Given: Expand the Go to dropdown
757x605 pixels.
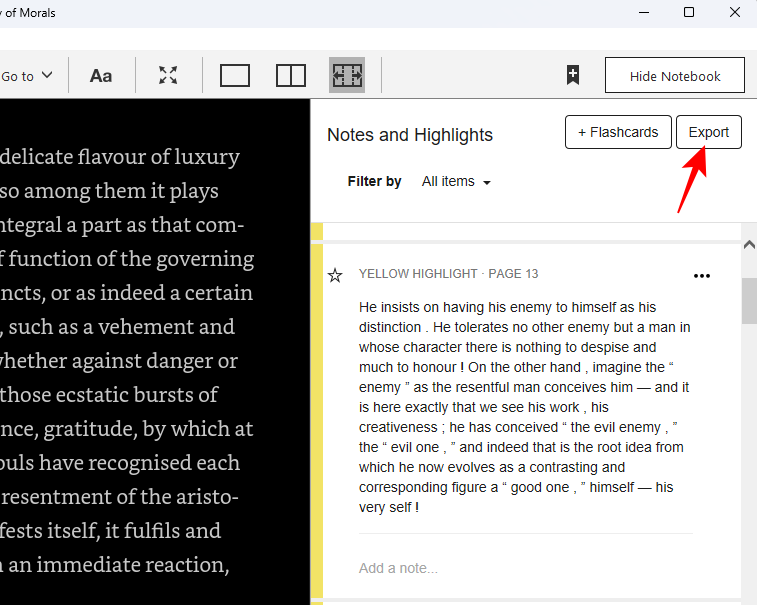Looking at the screenshot, I should [x=27, y=76].
